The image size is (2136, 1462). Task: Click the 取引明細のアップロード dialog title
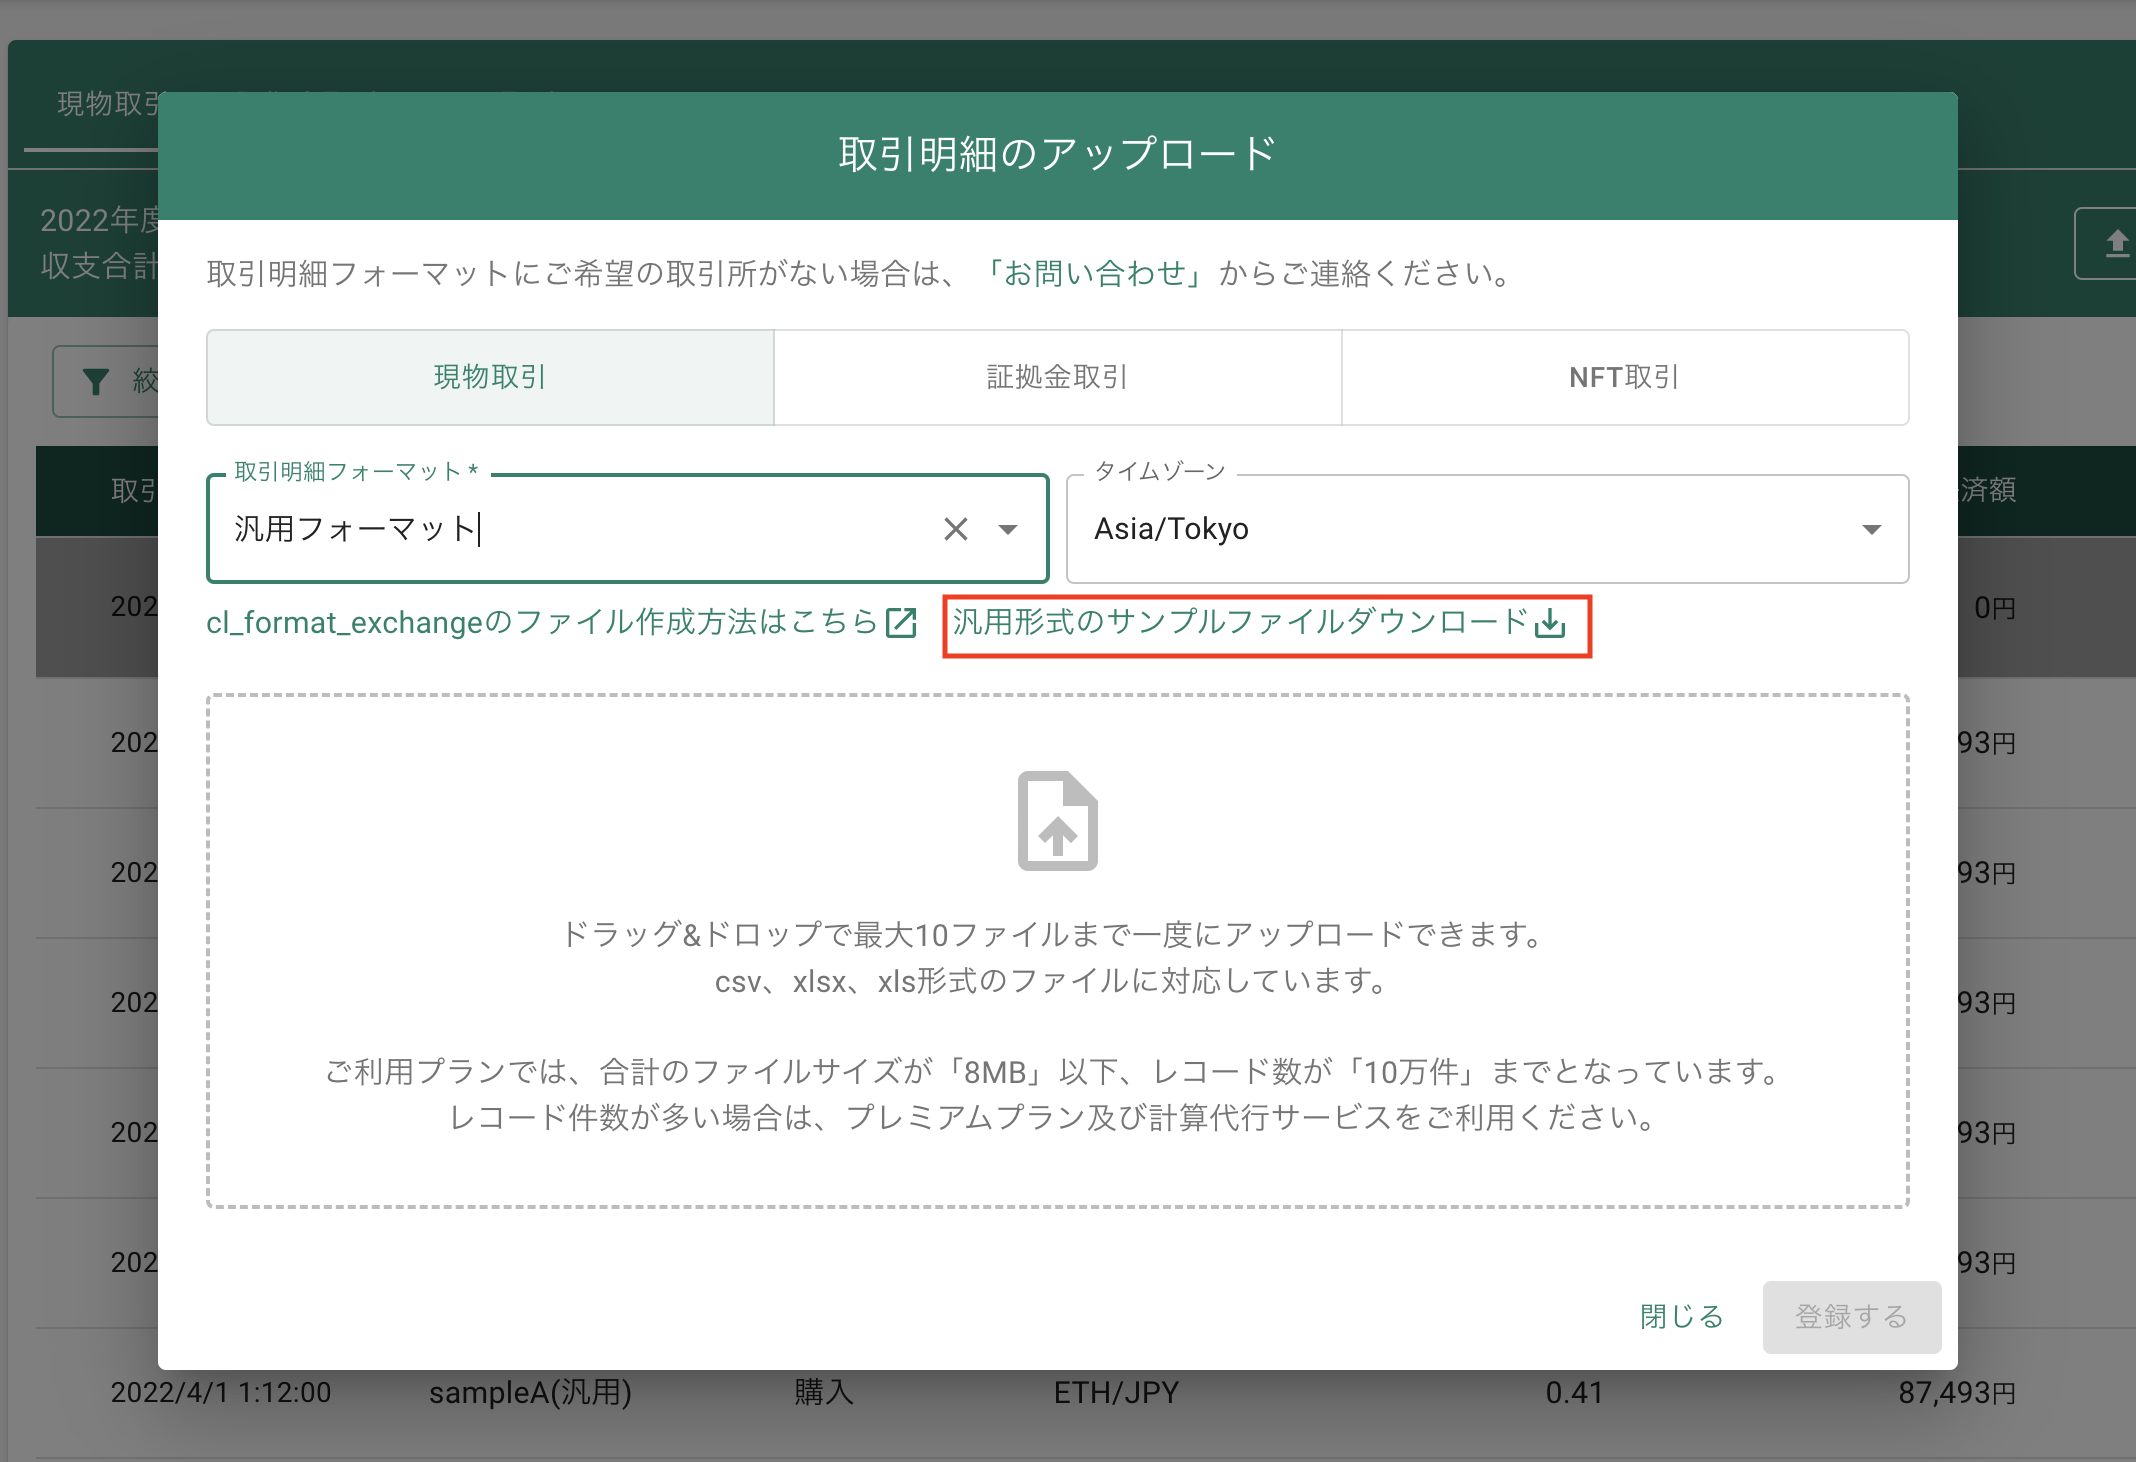[x=1057, y=154]
